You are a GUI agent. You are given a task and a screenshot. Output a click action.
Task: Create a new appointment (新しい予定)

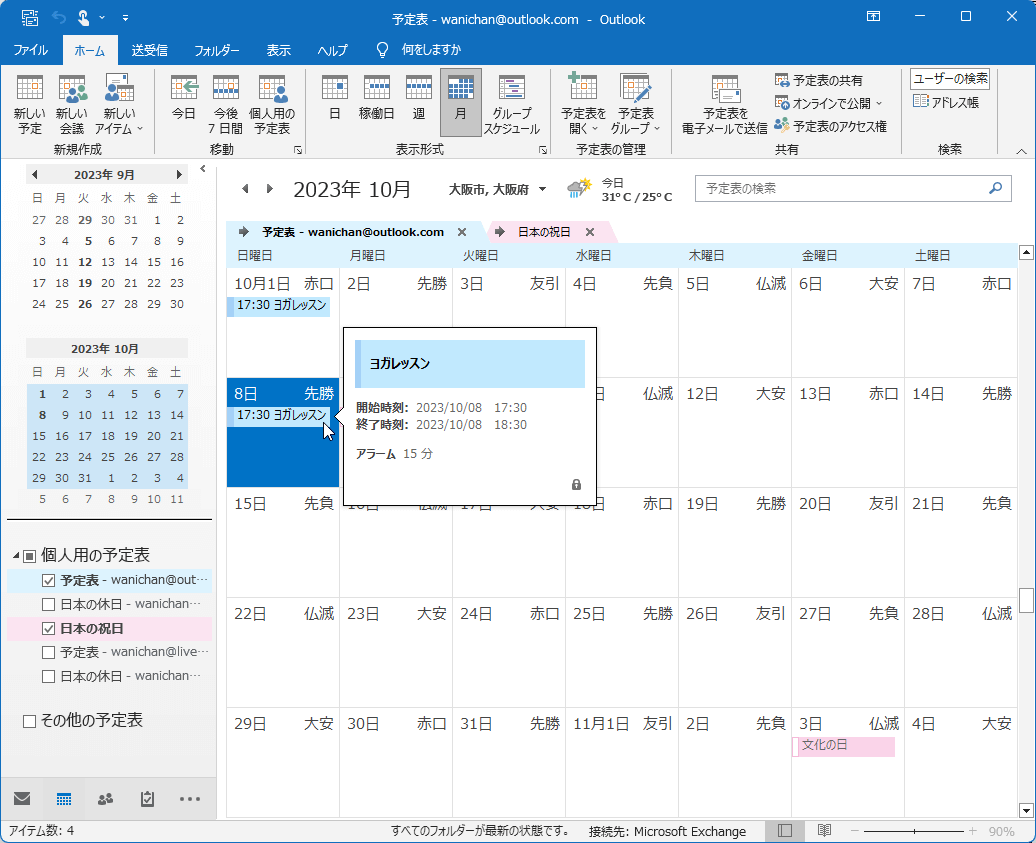pyautogui.click(x=30, y=104)
